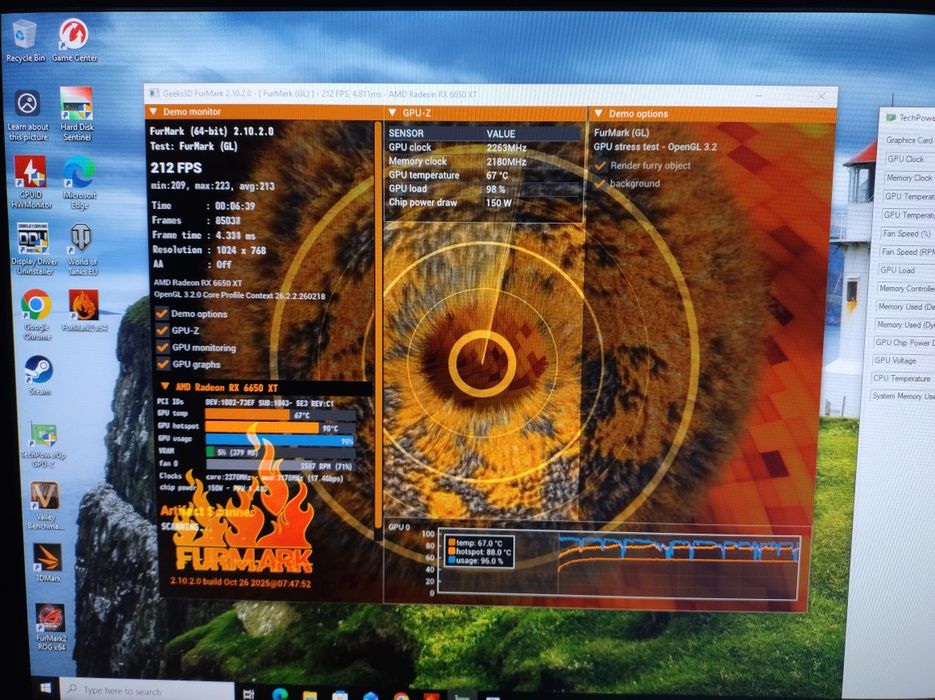This screenshot has width=935, height=700.
Task: Click the GPU load 98 % sensor row
Action: 483,188
